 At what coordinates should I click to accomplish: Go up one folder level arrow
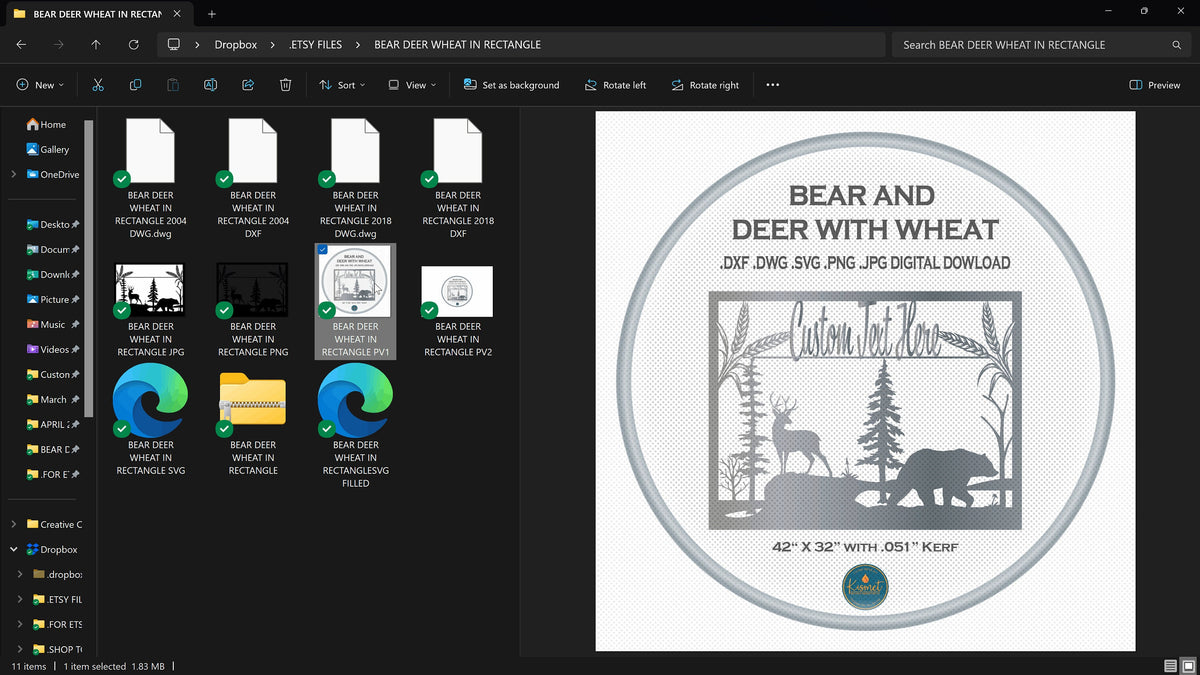tap(96, 45)
